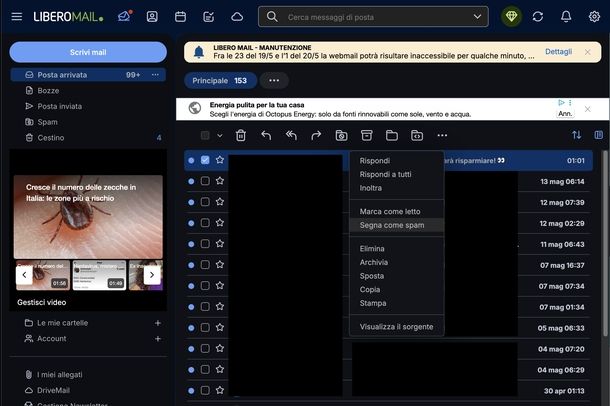Add a new folder in Le mie cartelle
Viewport: 610px width, 406px height.
(x=158, y=323)
